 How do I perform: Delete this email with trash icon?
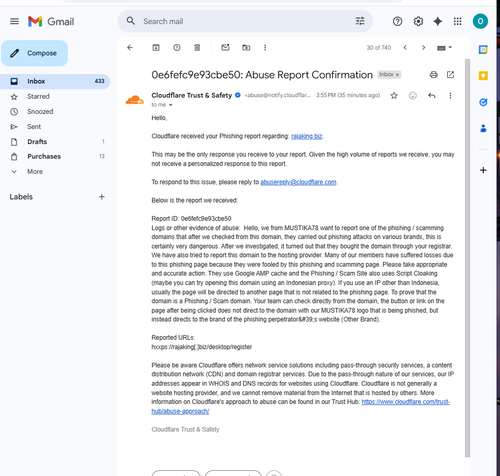tap(197, 48)
